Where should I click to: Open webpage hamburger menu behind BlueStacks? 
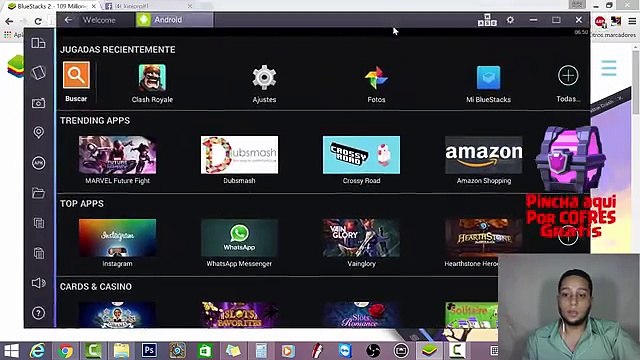click(609, 68)
